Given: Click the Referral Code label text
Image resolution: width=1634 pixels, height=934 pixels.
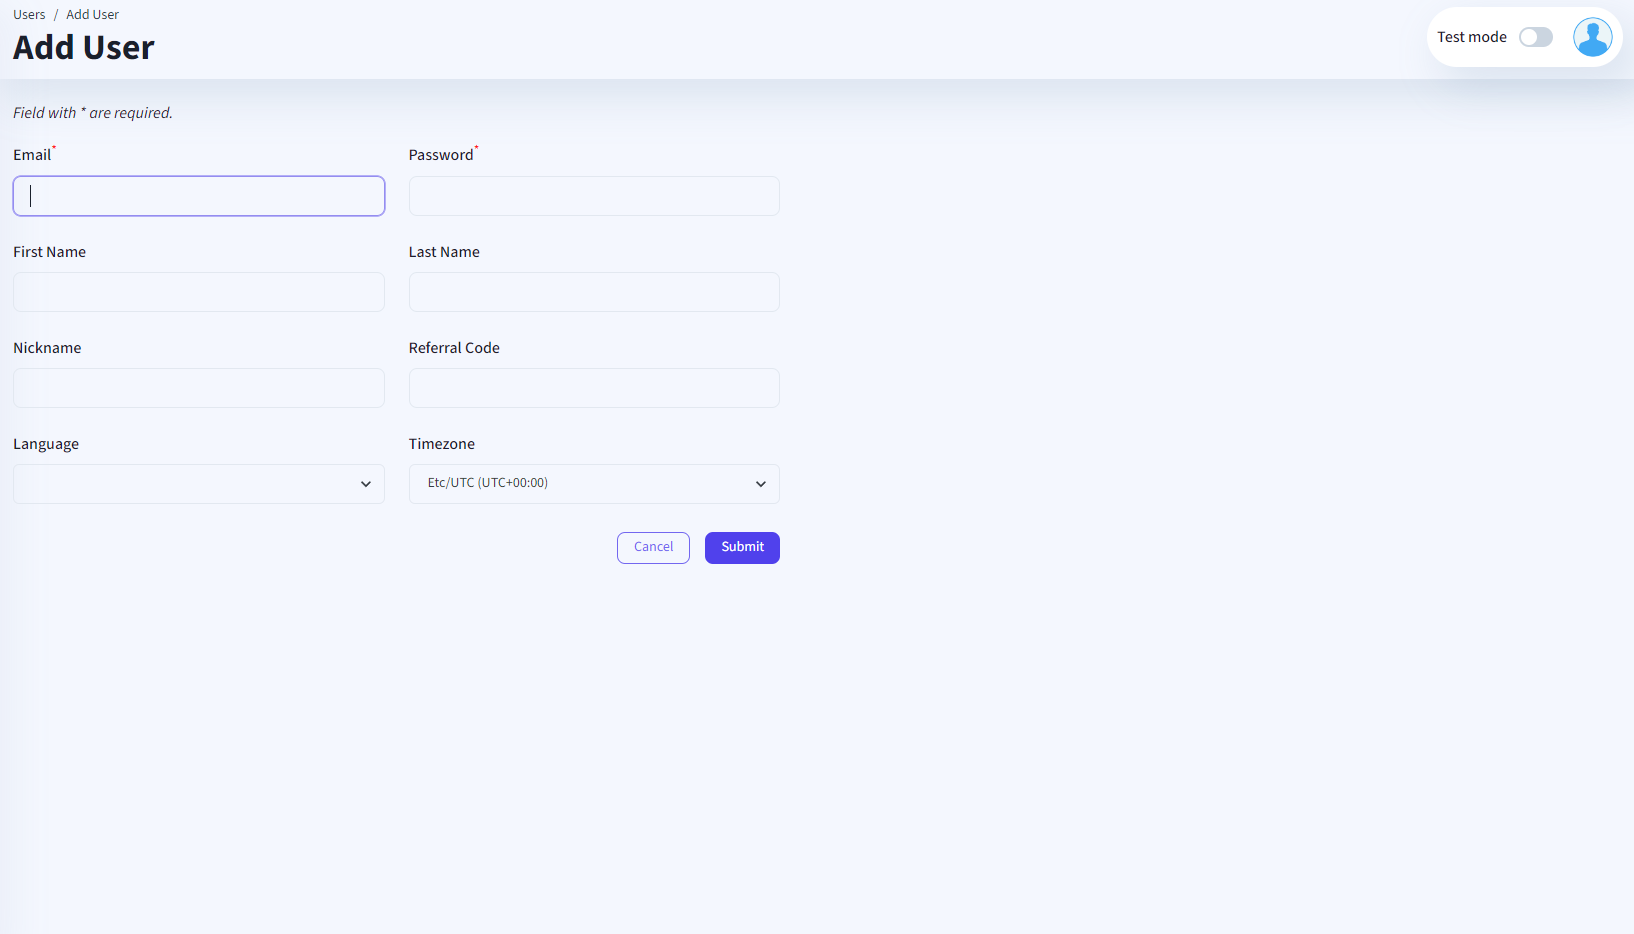Looking at the screenshot, I should click(454, 348).
